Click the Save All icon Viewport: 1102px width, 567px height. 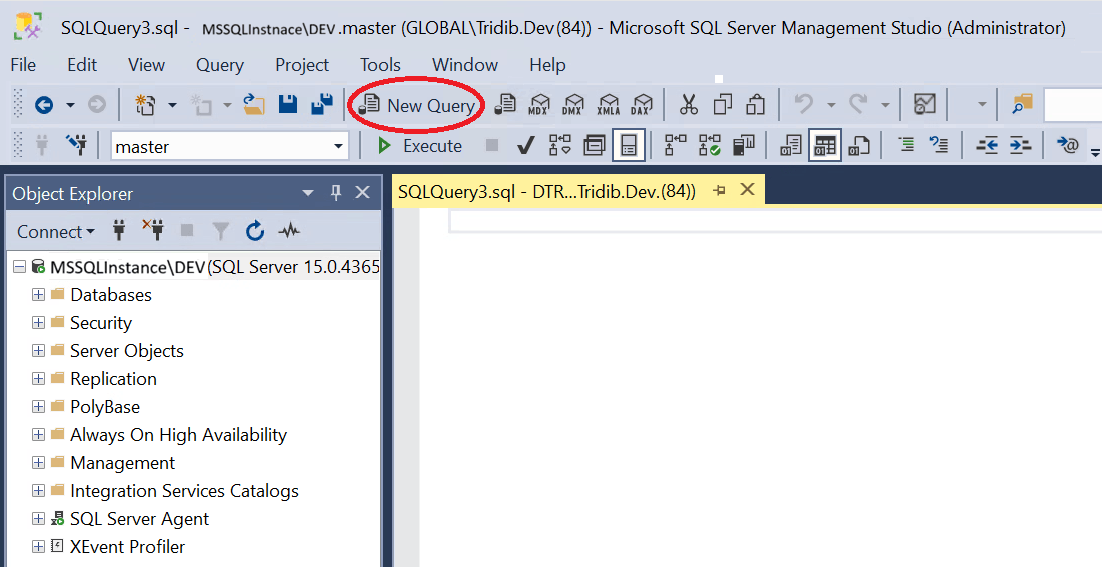[322, 105]
